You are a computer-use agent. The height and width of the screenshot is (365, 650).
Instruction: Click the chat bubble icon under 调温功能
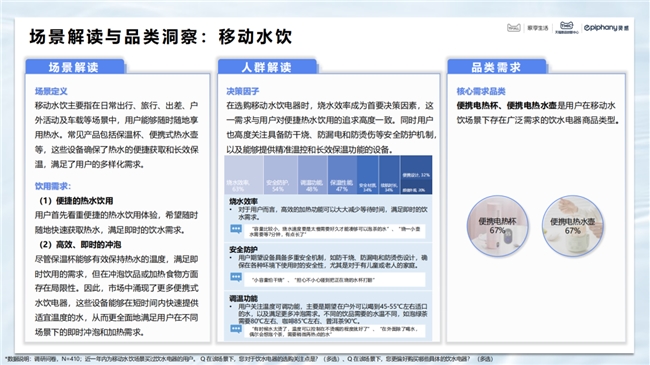coord(236,329)
